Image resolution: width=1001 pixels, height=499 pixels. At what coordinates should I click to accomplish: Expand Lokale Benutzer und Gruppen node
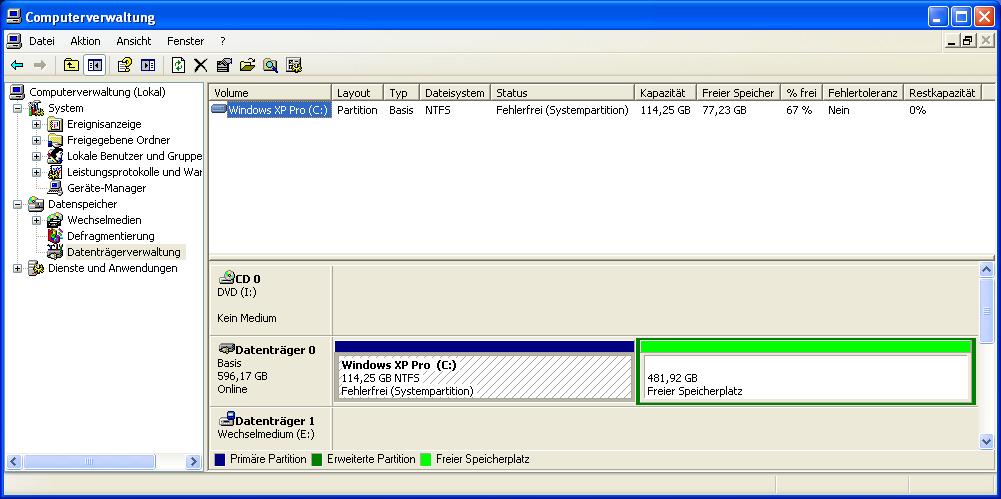tap(36, 156)
